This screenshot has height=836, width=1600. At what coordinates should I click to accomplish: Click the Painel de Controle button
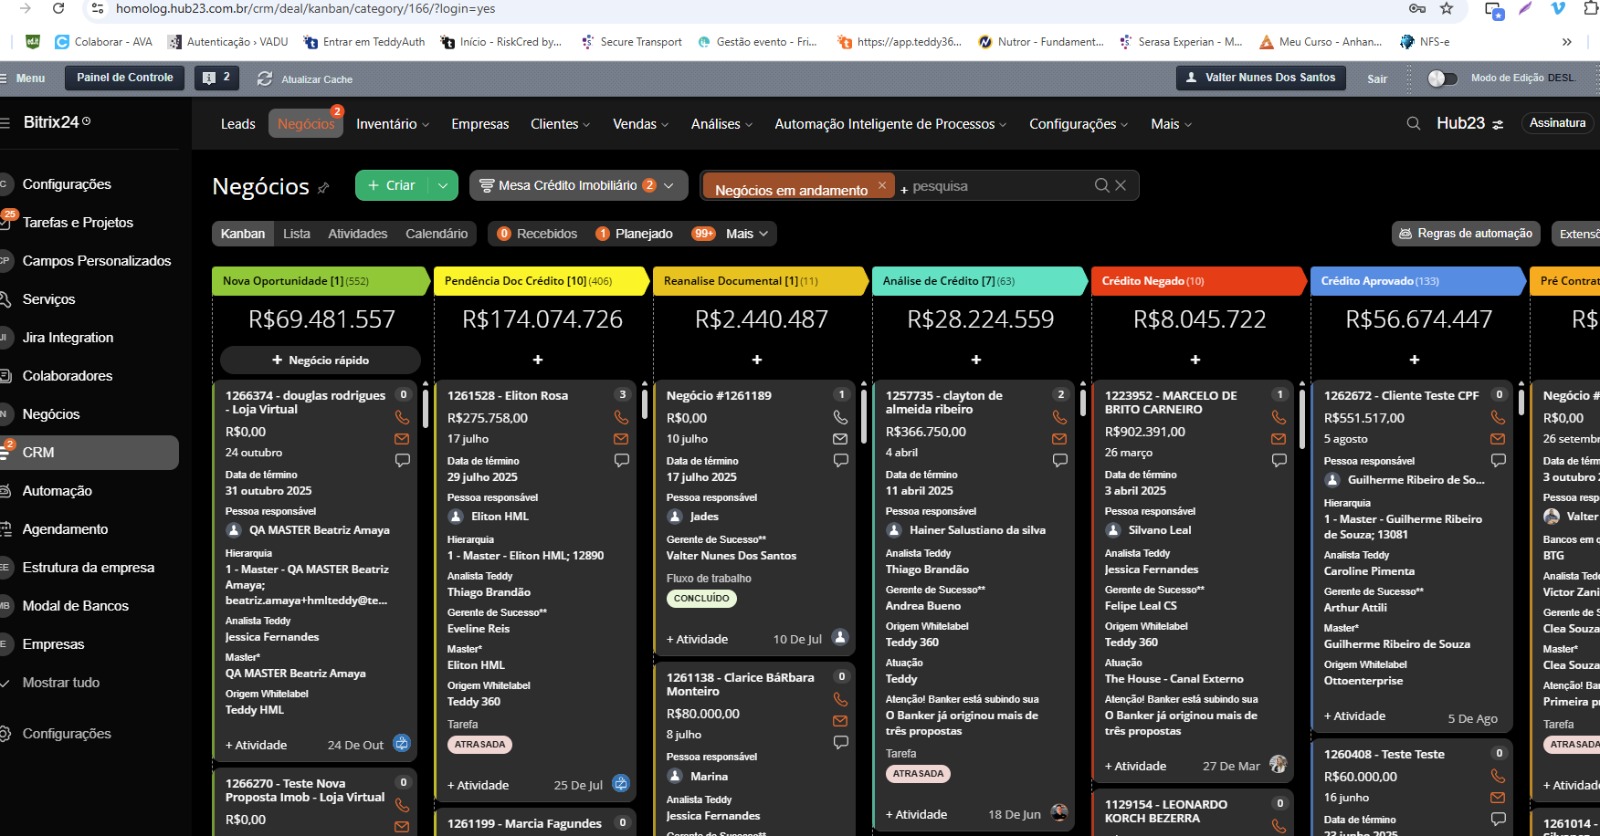125,78
